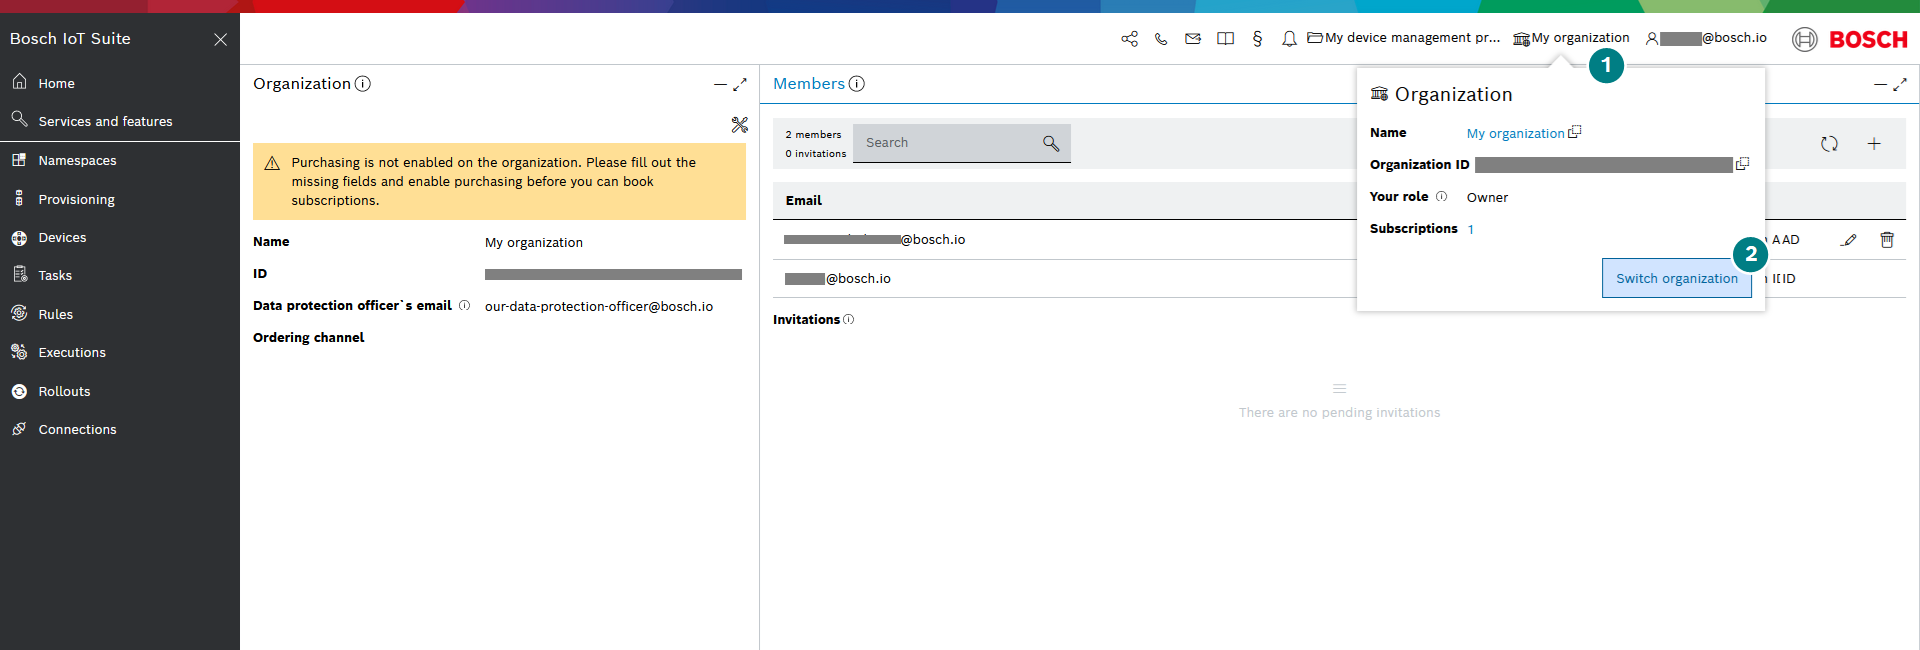Image resolution: width=1920 pixels, height=650 pixels.
Task: Show Organization panel info icon
Action: pos(363,84)
